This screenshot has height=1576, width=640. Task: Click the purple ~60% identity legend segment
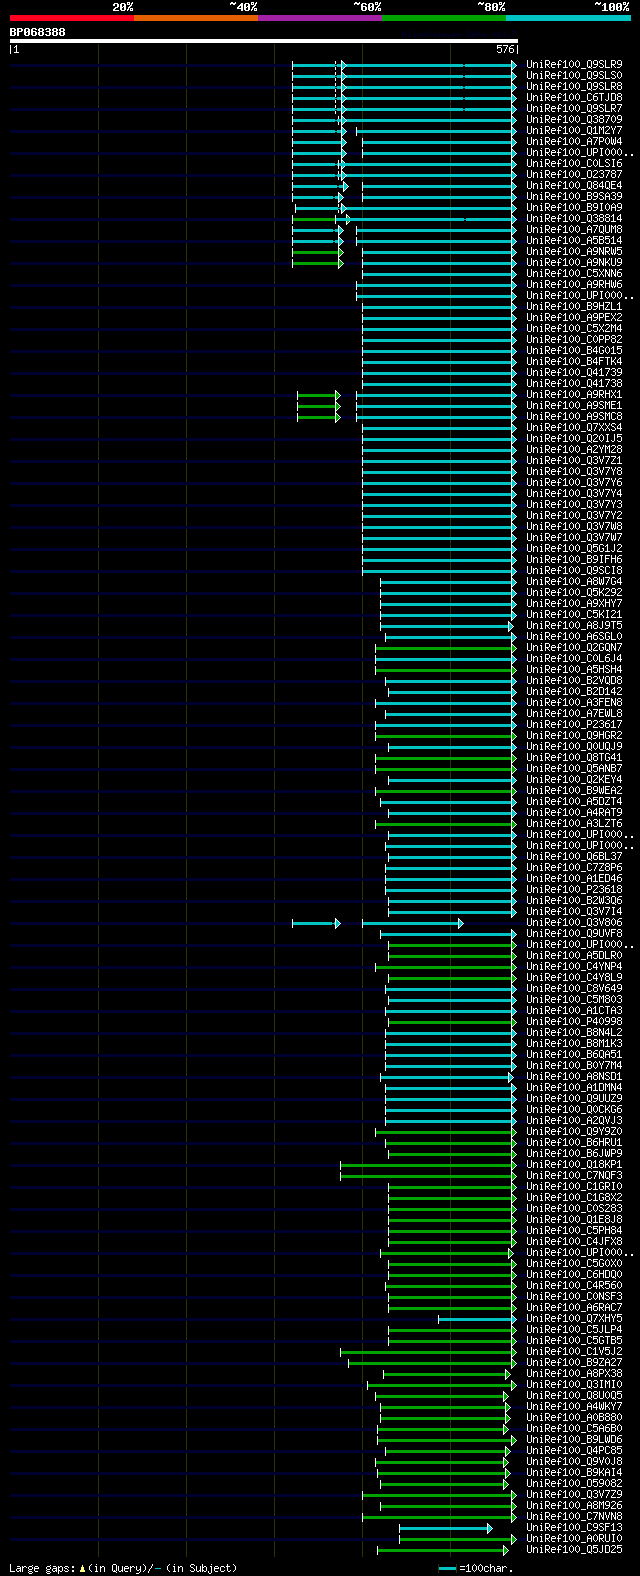click(x=319, y=18)
